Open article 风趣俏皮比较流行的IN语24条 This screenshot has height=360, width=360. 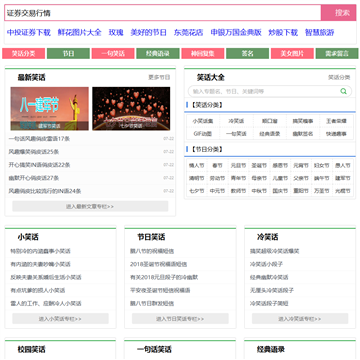point(45,191)
